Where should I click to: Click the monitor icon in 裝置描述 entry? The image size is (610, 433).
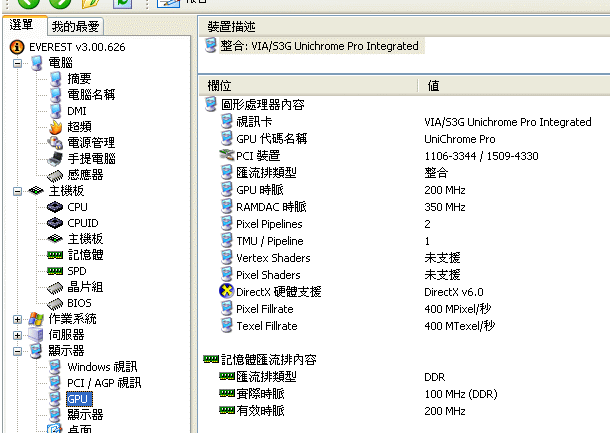[210, 45]
